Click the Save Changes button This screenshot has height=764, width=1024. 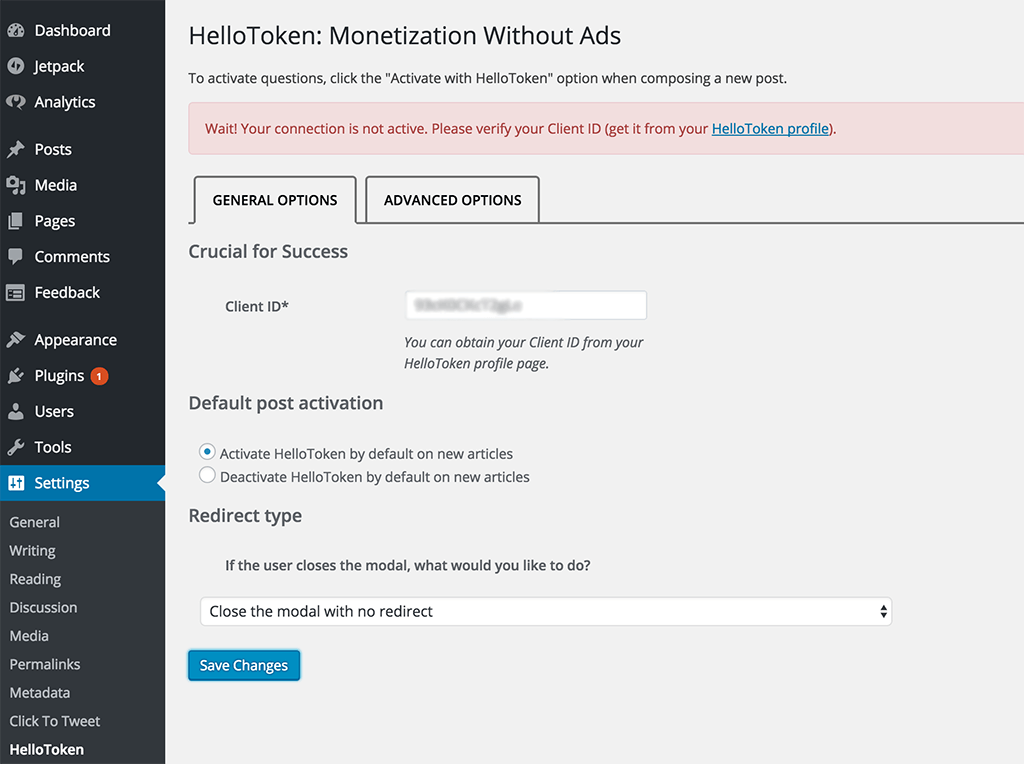244,665
